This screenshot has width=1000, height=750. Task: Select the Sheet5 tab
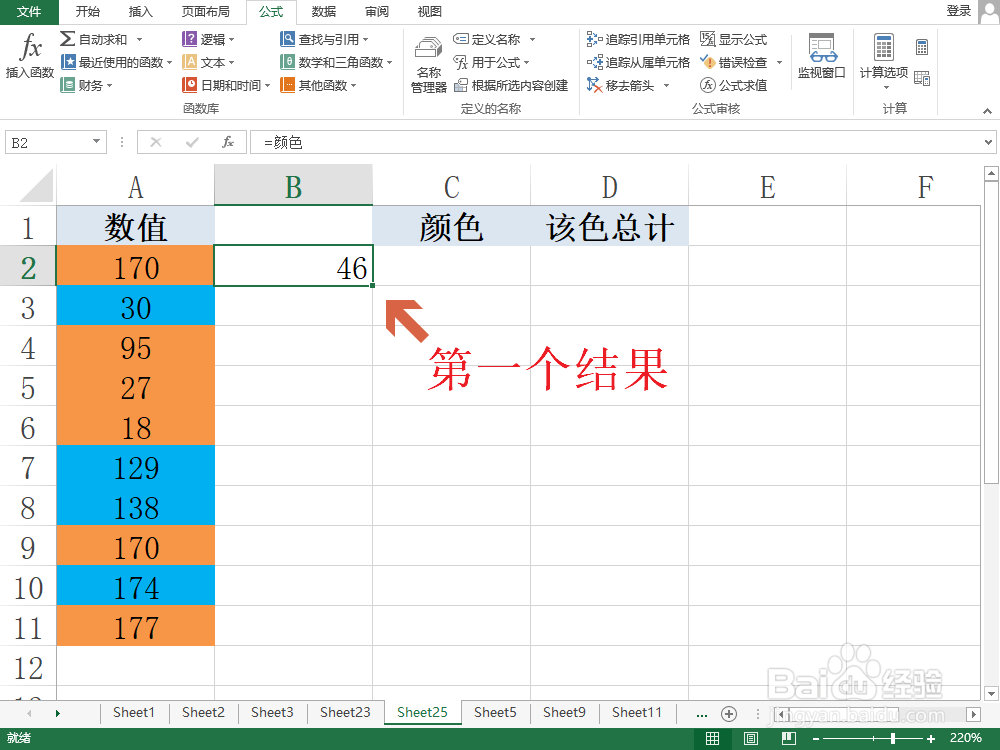(495, 712)
